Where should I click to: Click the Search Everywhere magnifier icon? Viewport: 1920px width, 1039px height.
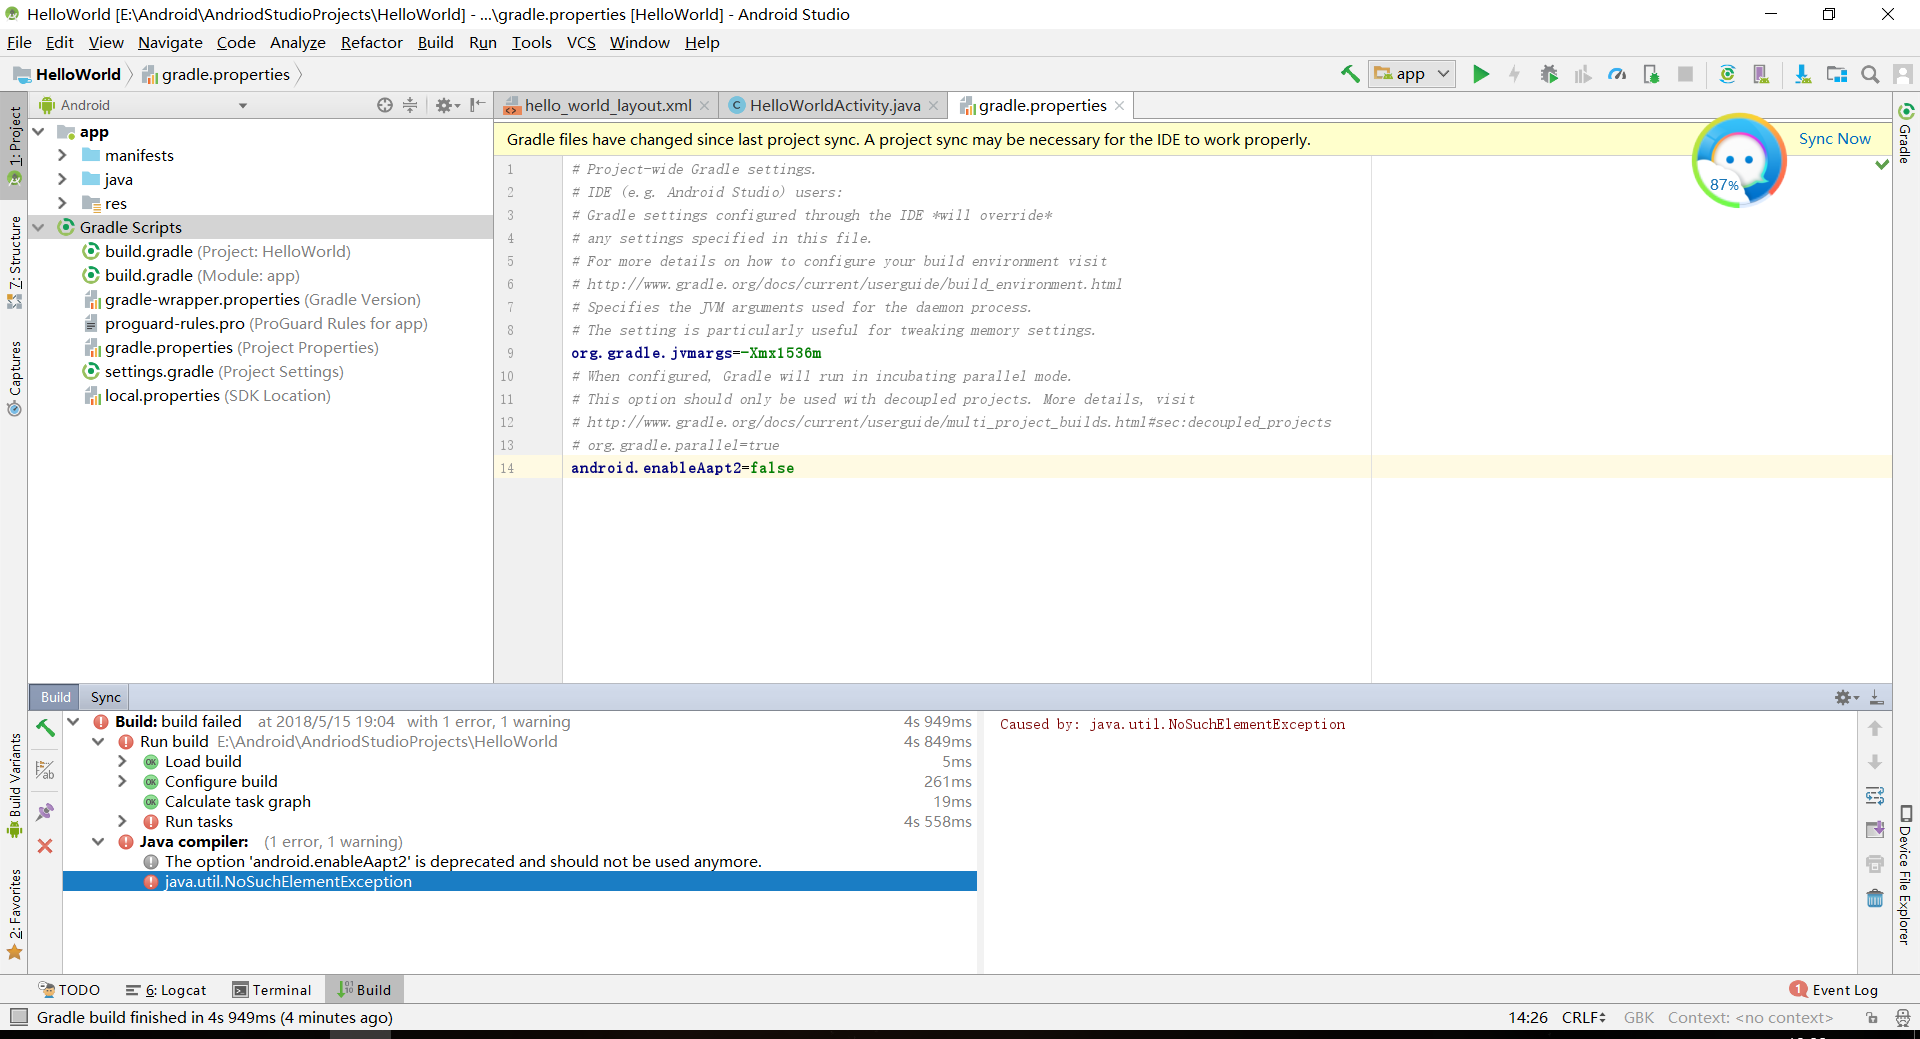point(1870,74)
